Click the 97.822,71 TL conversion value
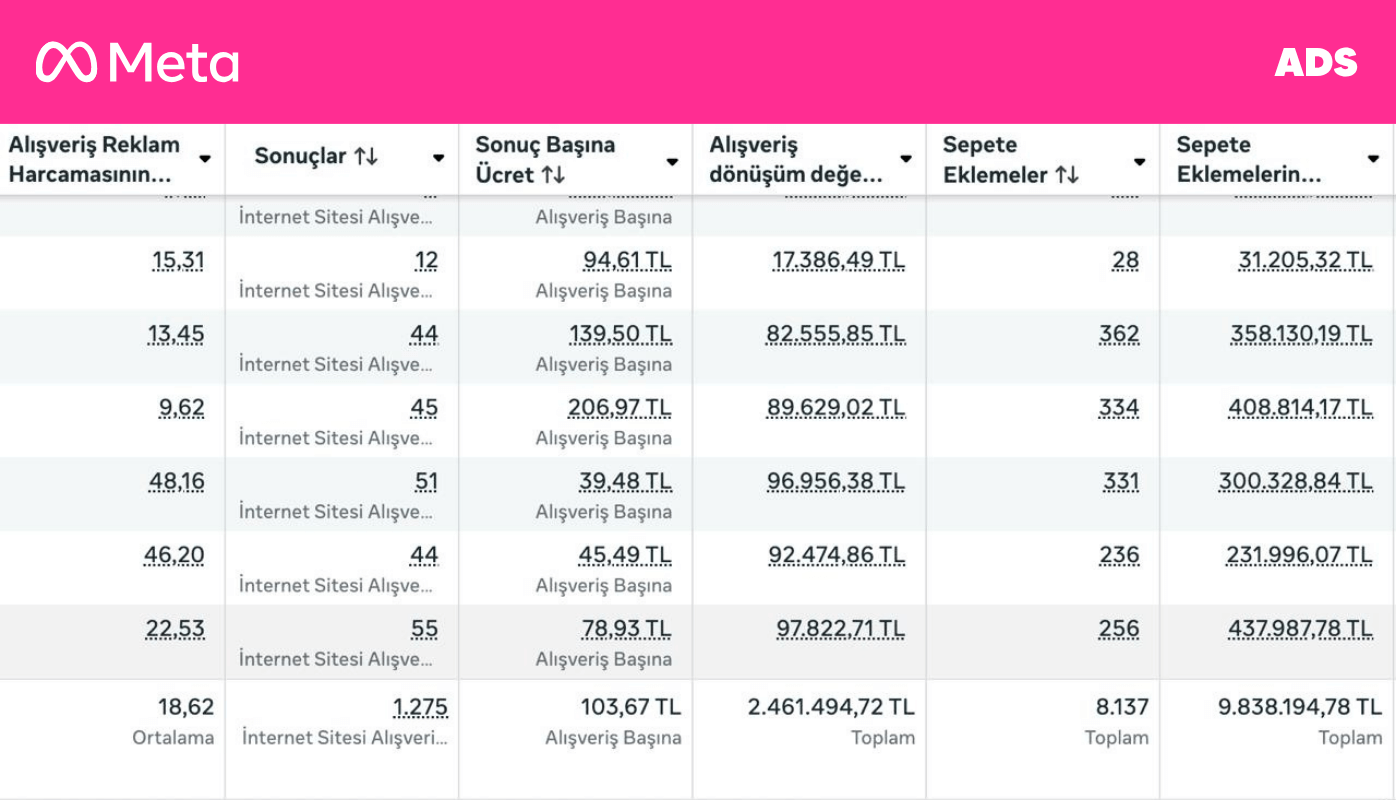 (x=840, y=629)
